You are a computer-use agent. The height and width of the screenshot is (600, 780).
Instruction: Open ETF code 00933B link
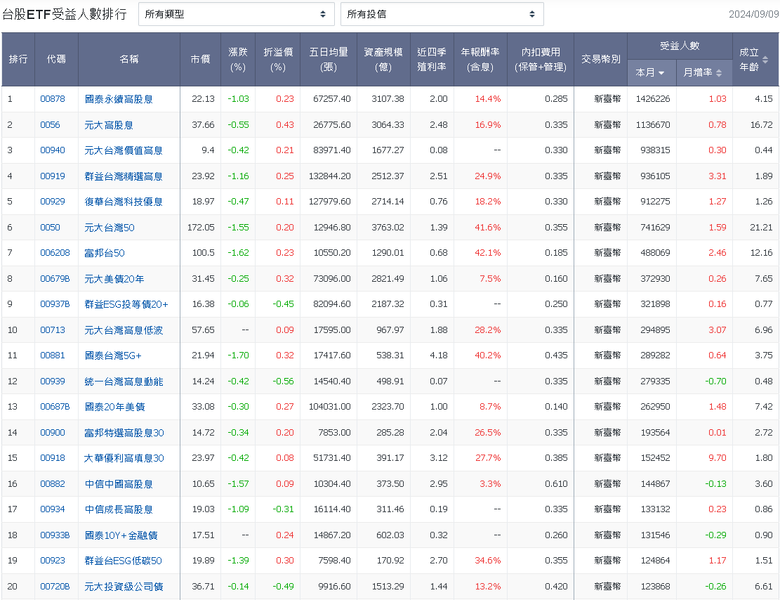tap(55, 535)
